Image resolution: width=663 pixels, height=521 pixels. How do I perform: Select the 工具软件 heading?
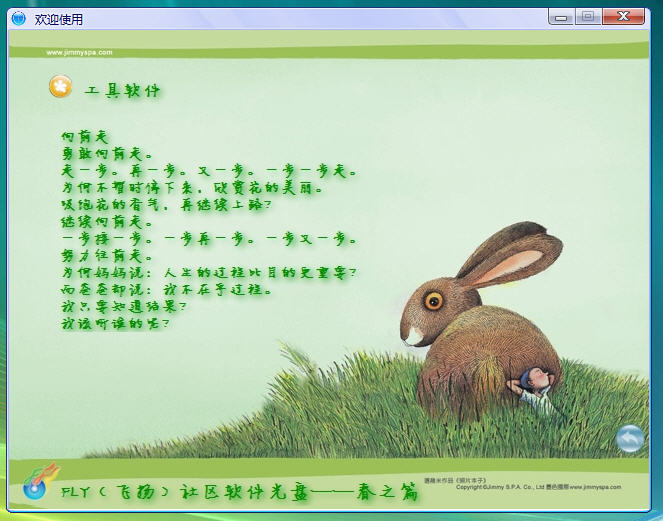(123, 90)
